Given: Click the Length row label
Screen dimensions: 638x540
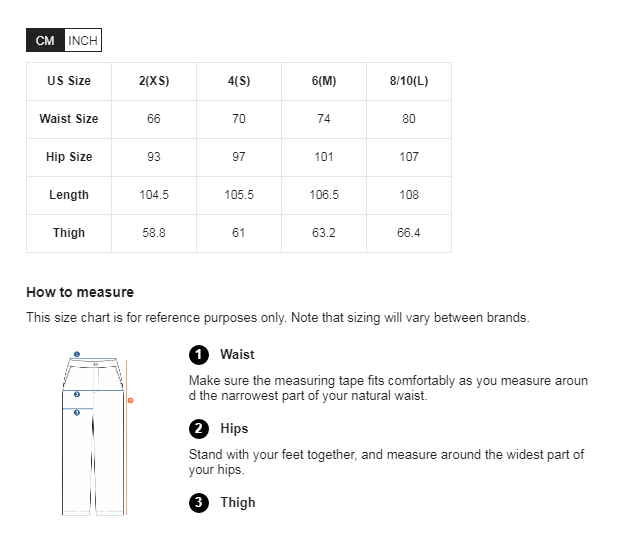Looking at the screenshot, I should tap(69, 195).
